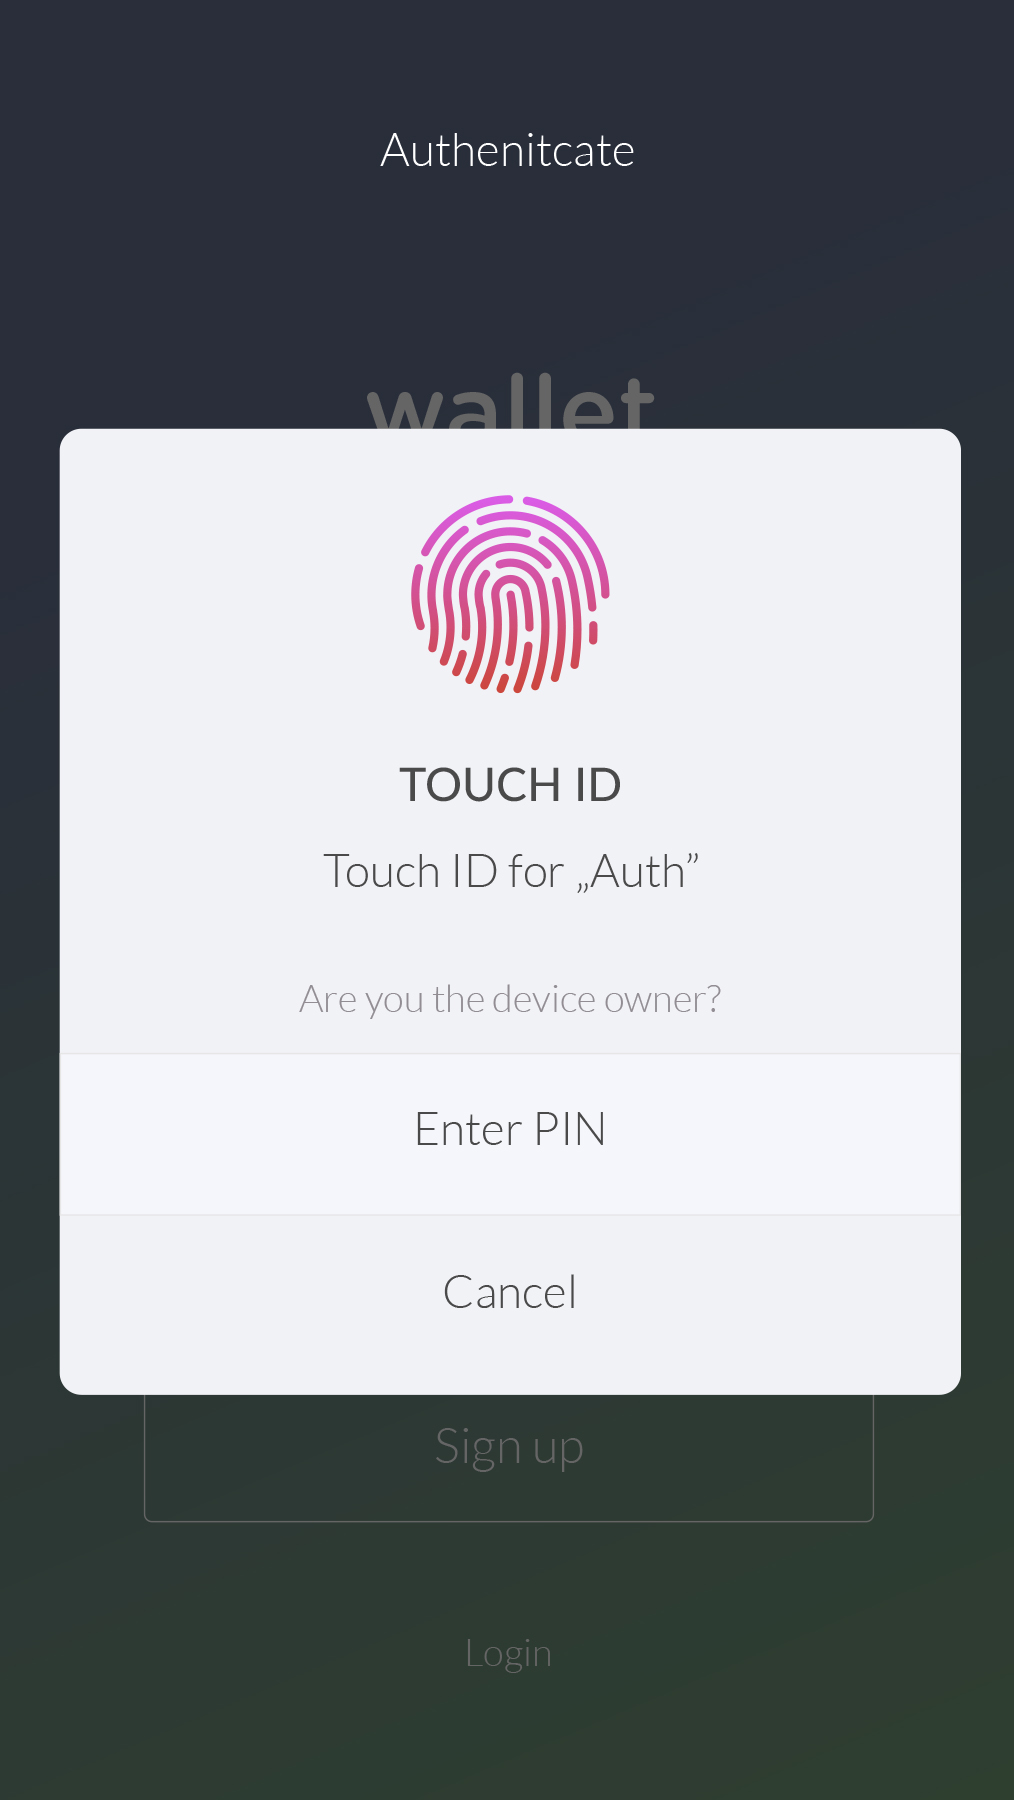Click the Touch ID for „Auth” subtitle
The height and width of the screenshot is (1800, 1014).
point(510,872)
